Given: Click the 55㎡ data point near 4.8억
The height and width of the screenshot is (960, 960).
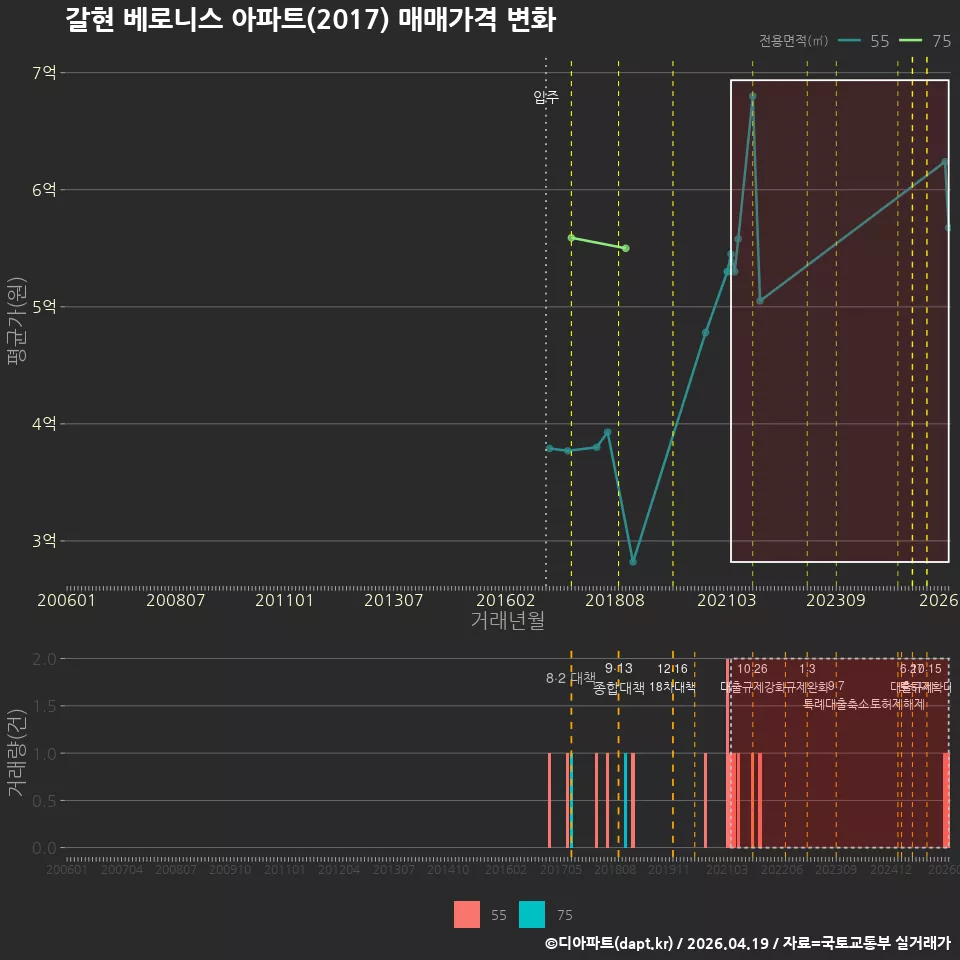Looking at the screenshot, I should point(705,332).
